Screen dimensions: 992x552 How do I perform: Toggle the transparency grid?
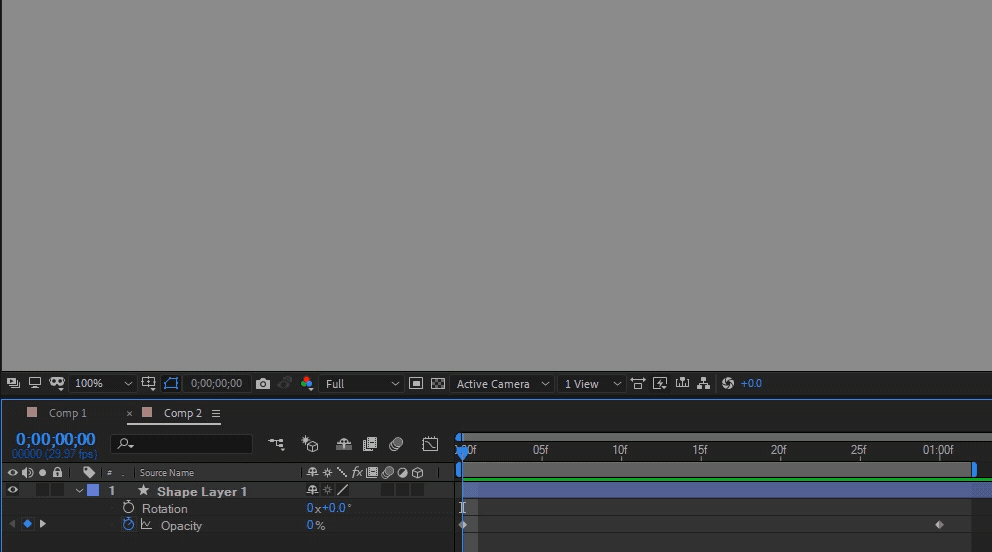pos(438,383)
